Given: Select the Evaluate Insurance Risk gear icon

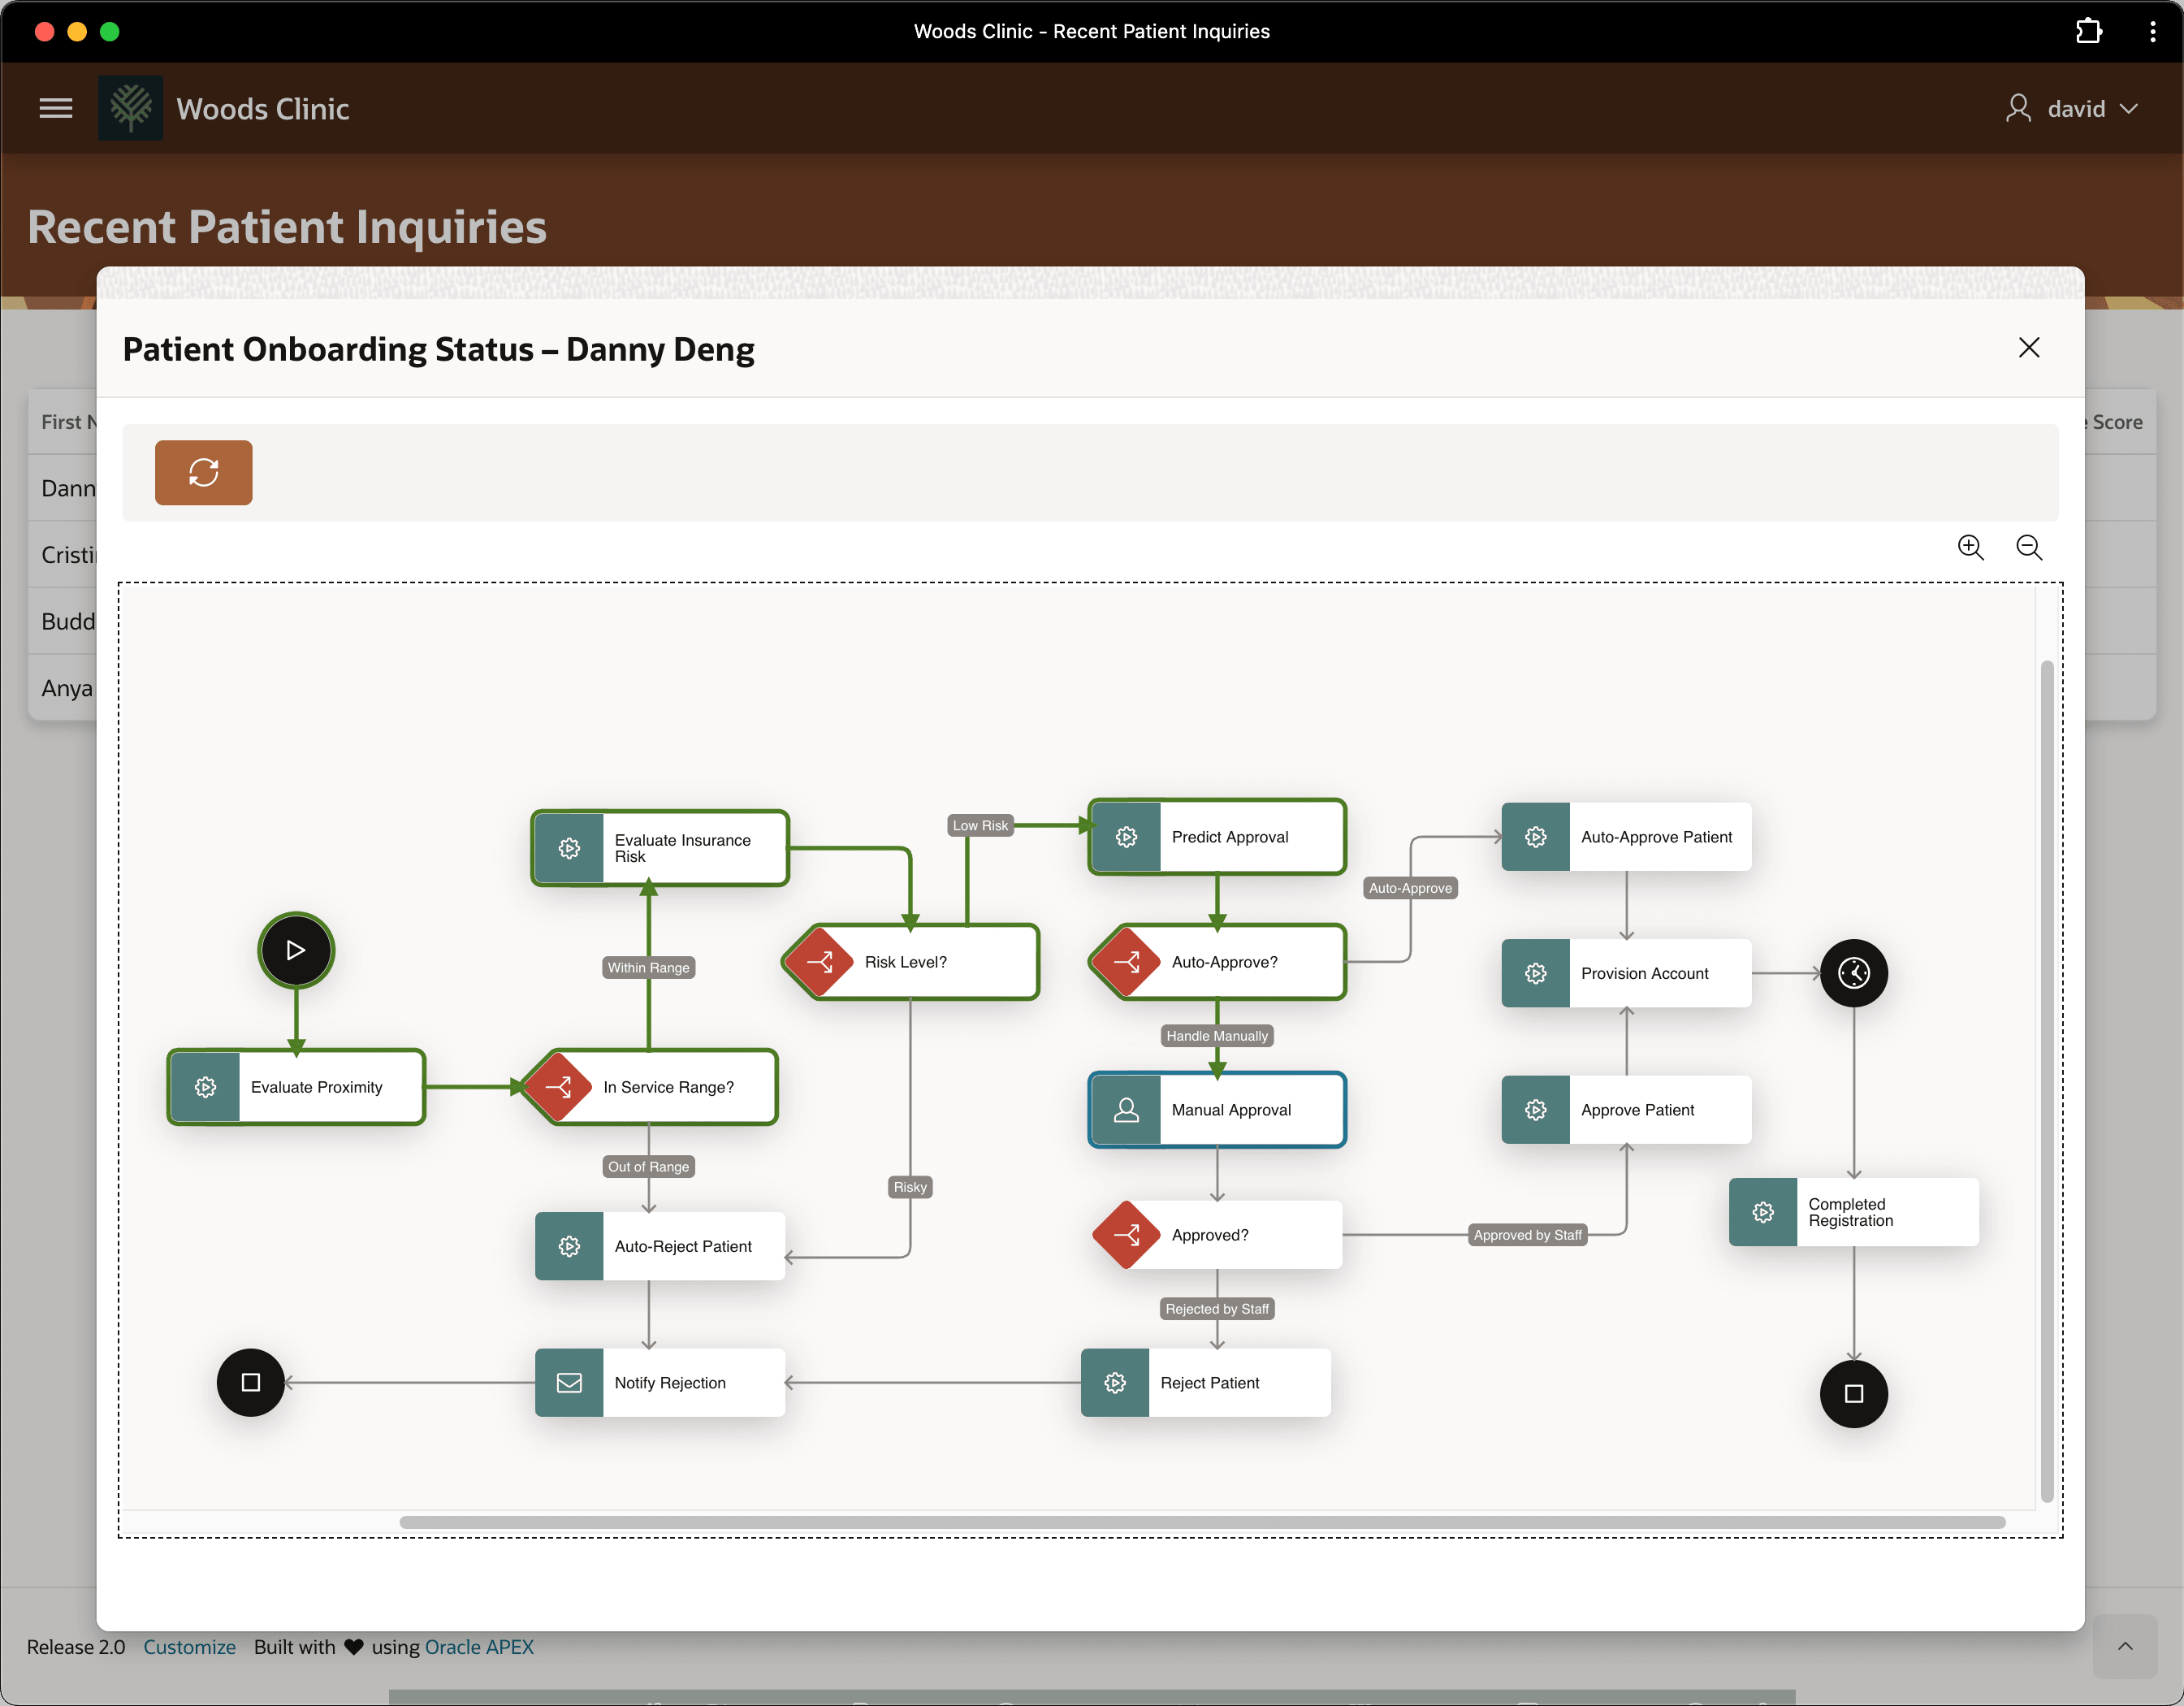Looking at the screenshot, I should 570,848.
